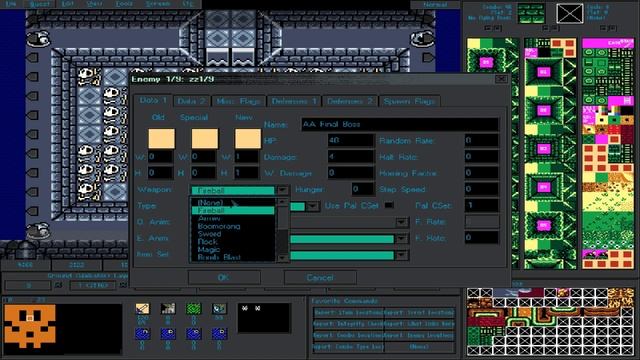Image resolution: width=640 pixels, height=360 pixels.
Task: Click the Damage value field
Action: pyautogui.click(x=351, y=157)
